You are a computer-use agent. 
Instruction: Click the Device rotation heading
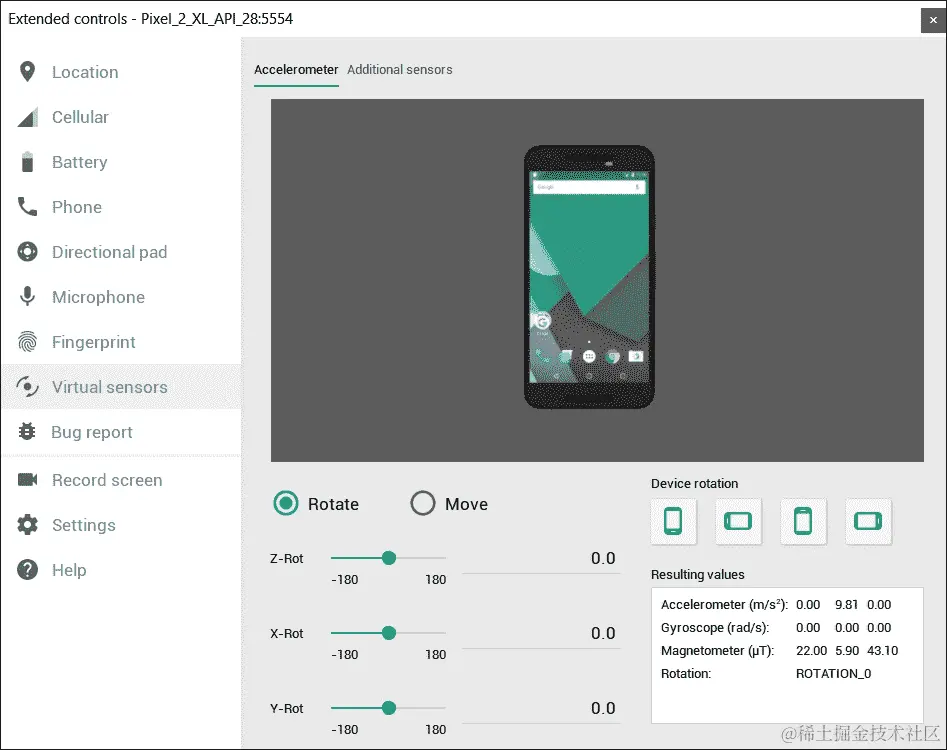(x=695, y=484)
